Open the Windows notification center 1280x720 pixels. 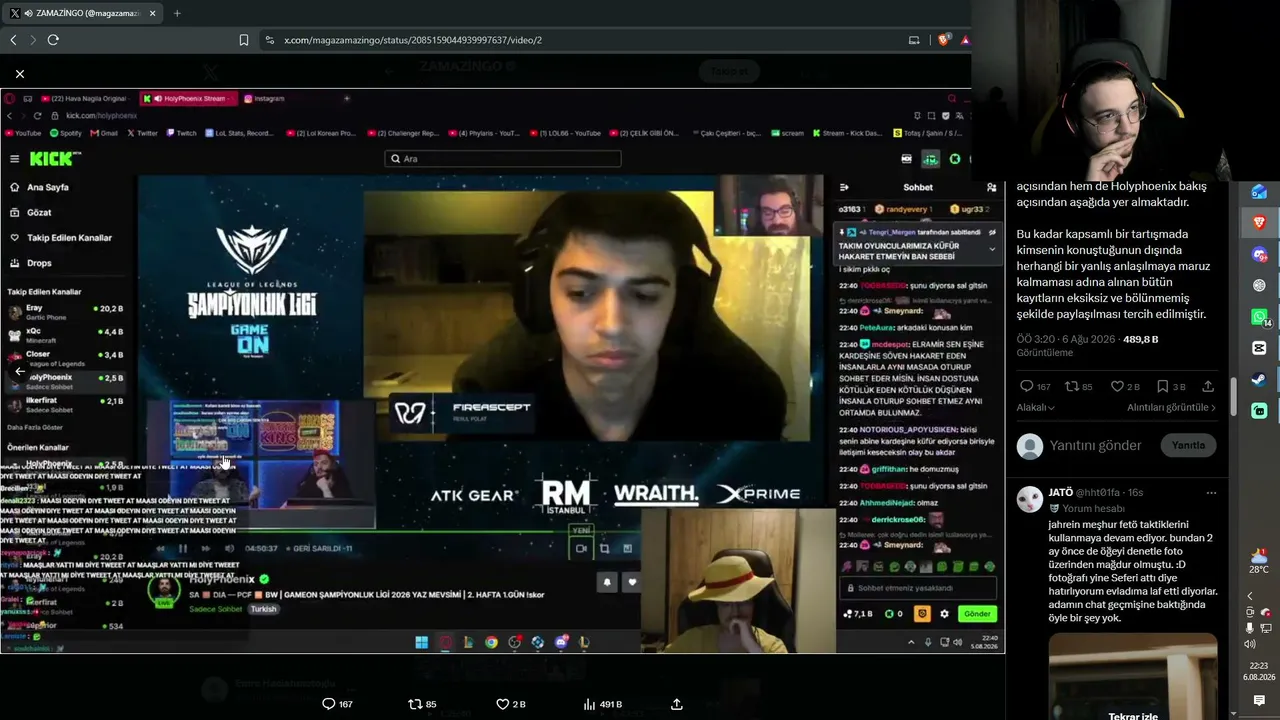tap(1259, 701)
